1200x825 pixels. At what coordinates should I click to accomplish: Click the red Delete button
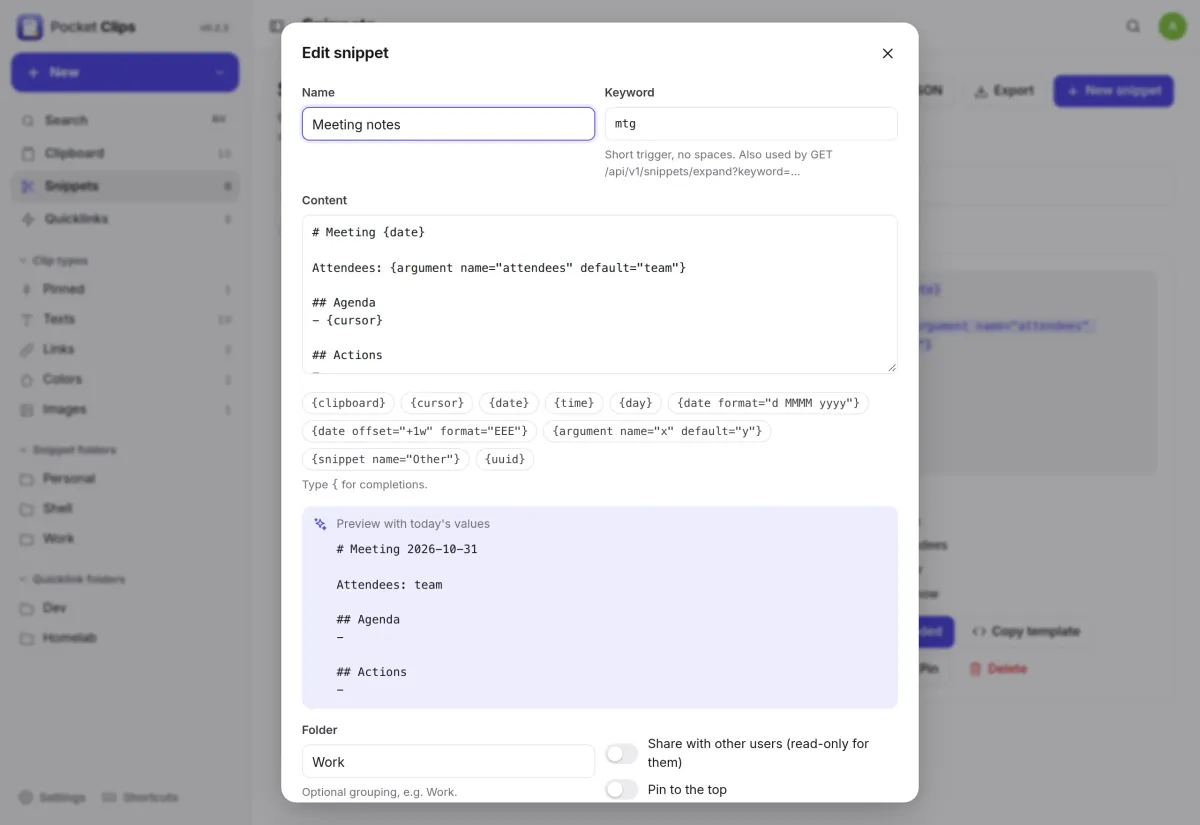point(998,669)
